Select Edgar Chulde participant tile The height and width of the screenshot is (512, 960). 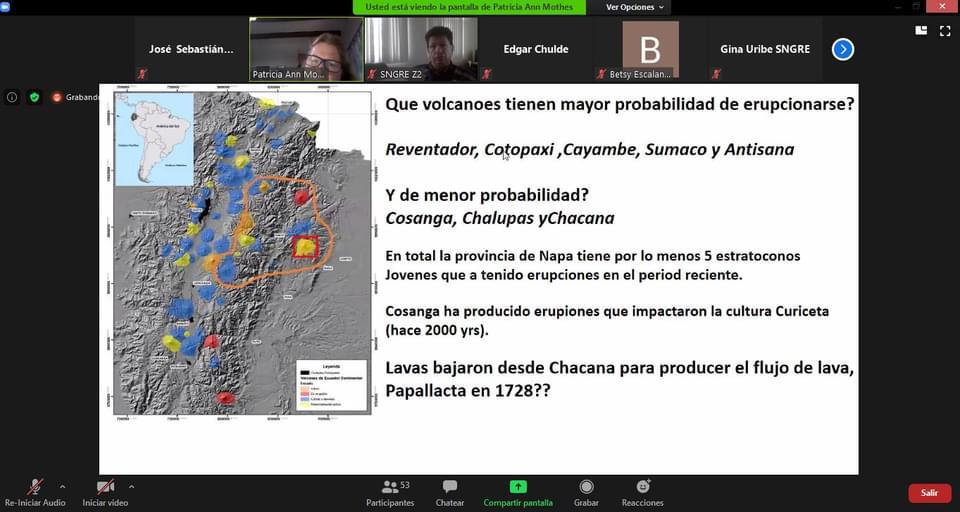pos(536,49)
